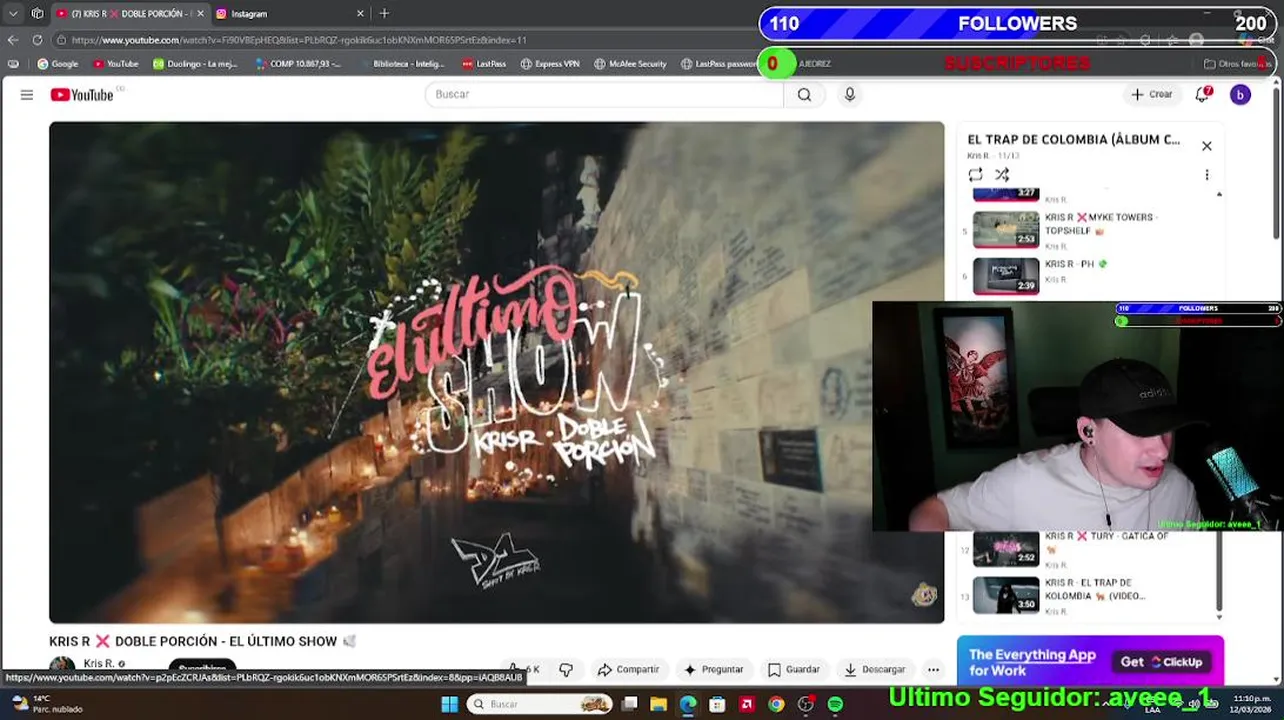Save video with Guardar

click(x=794, y=669)
